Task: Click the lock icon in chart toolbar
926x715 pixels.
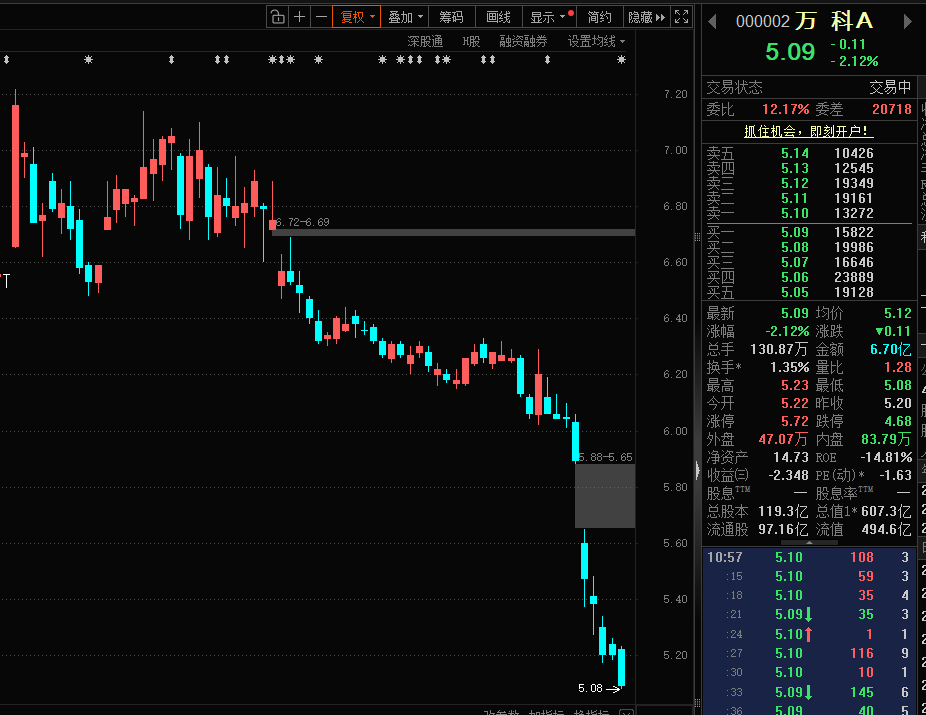Action: click(278, 17)
